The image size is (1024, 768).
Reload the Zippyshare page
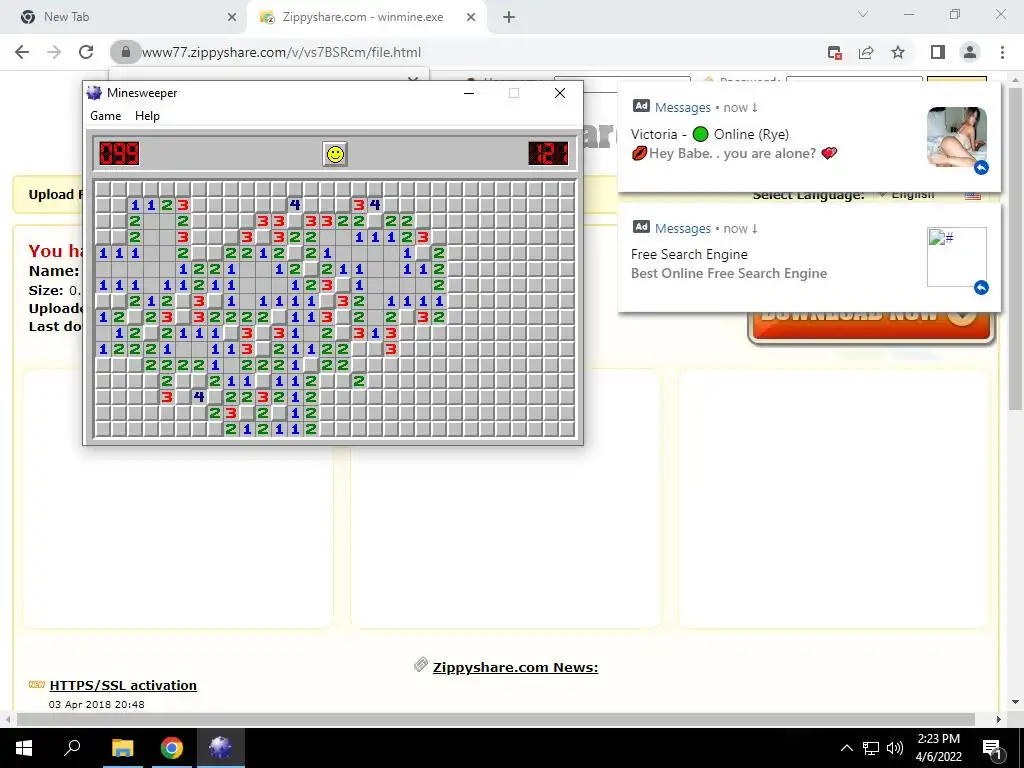point(86,52)
